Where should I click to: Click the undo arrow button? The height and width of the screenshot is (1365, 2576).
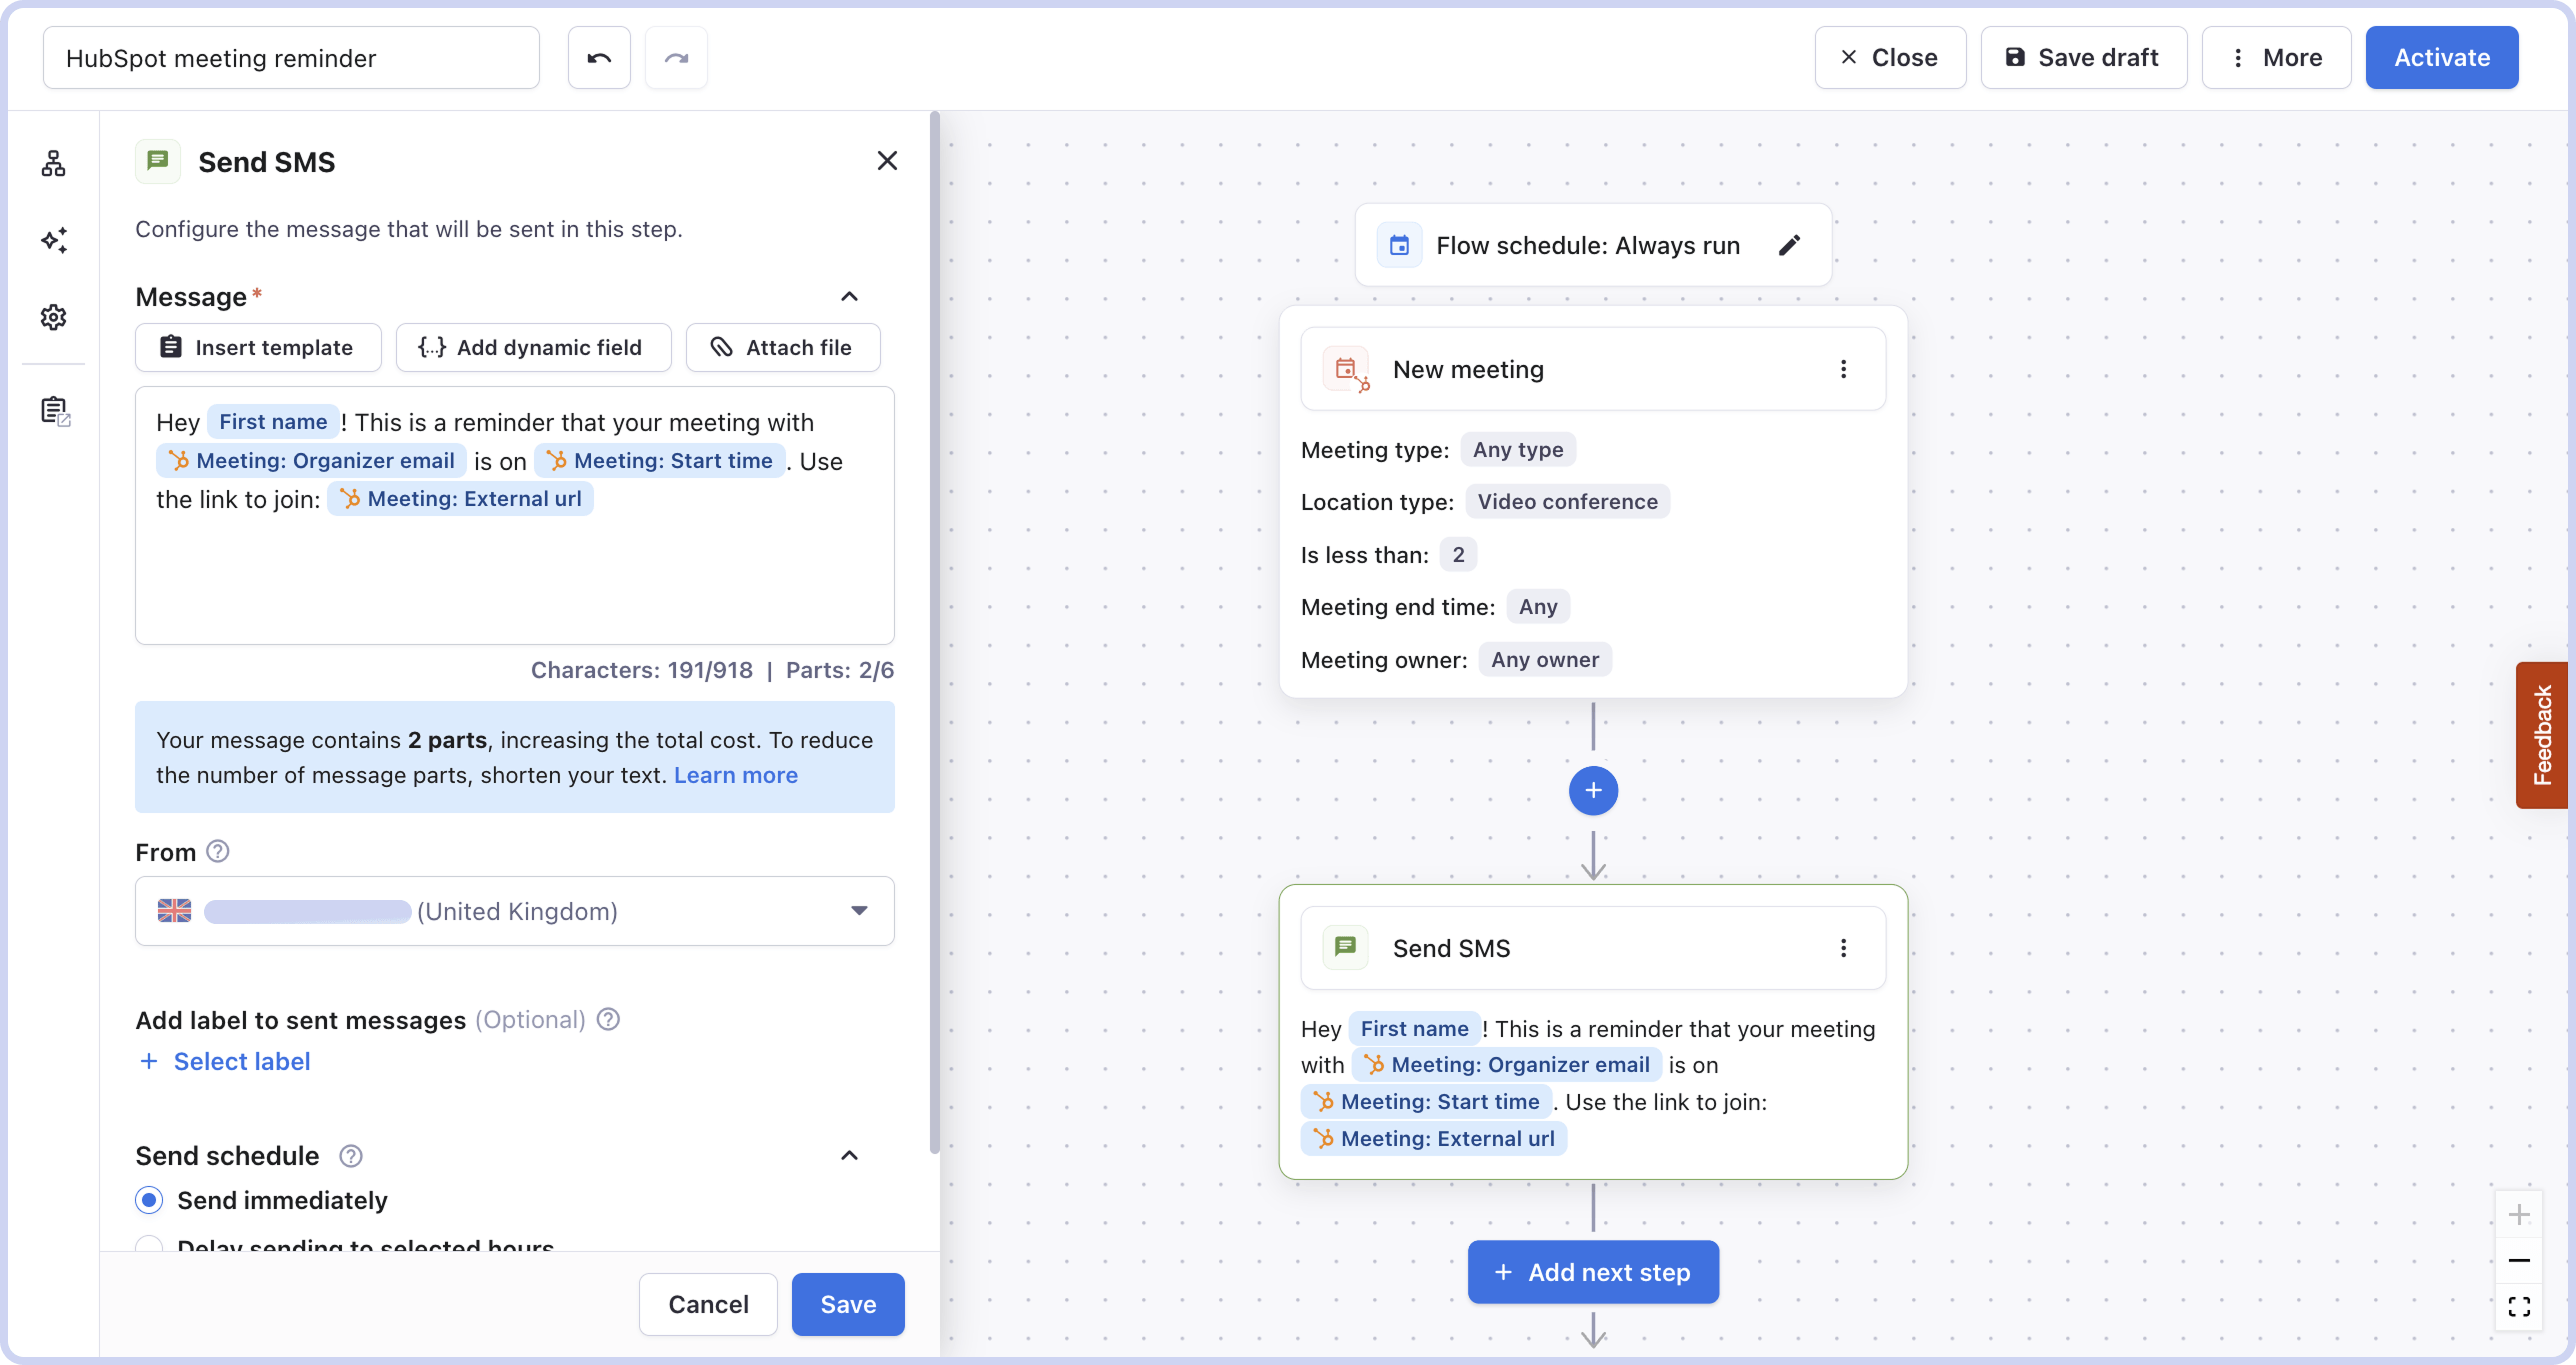pos(599,58)
